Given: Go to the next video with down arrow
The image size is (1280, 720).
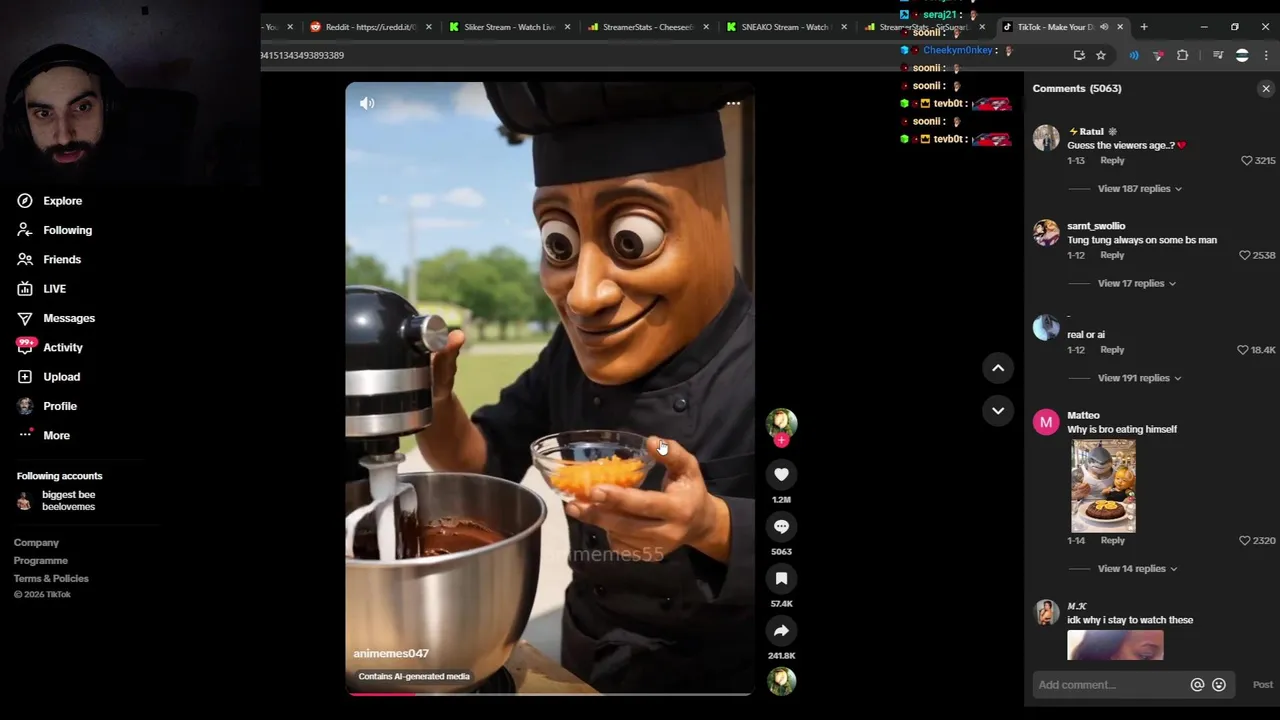Looking at the screenshot, I should (997, 410).
